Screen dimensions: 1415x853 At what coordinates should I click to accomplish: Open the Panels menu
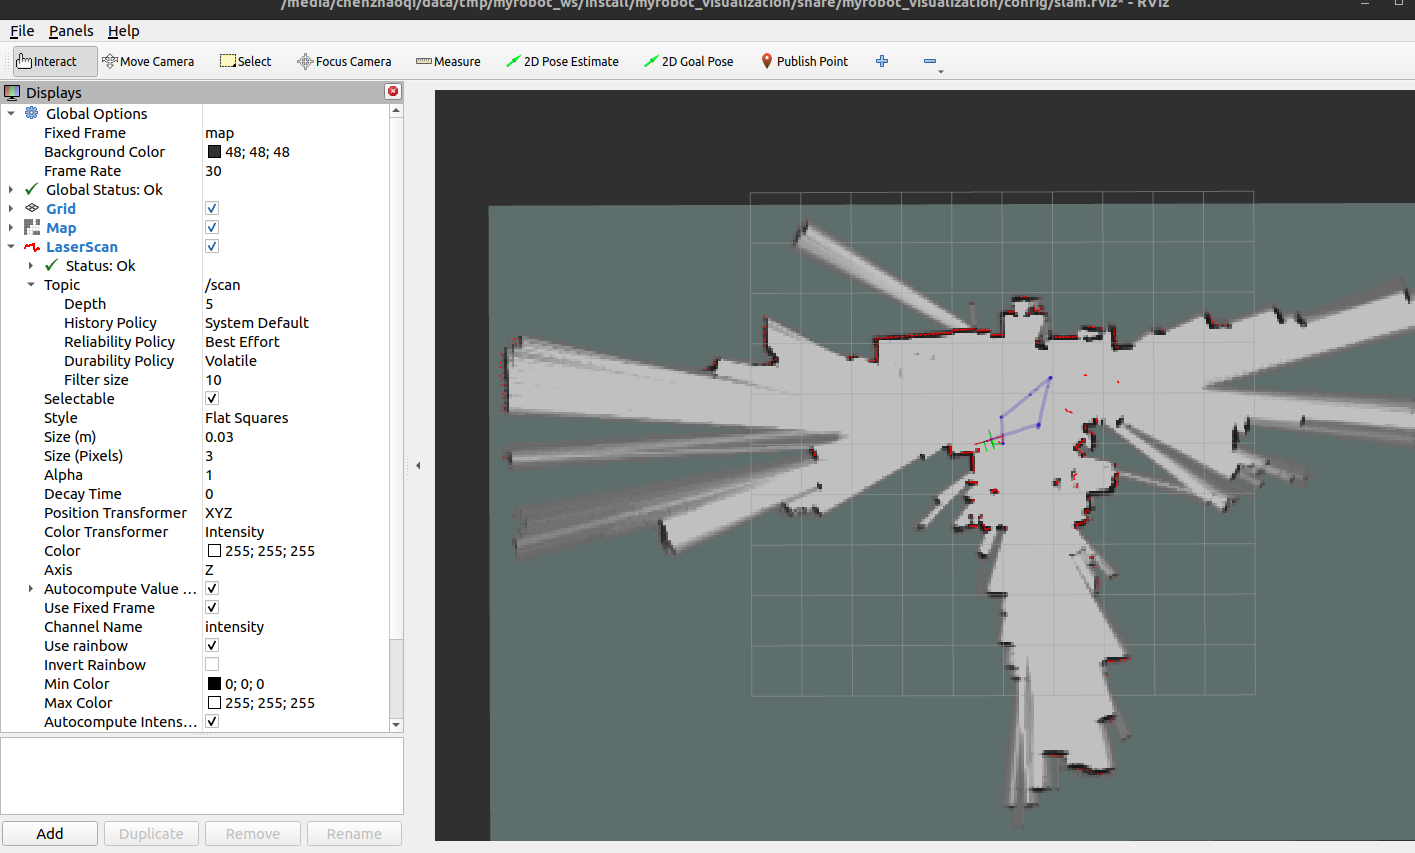click(x=71, y=31)
